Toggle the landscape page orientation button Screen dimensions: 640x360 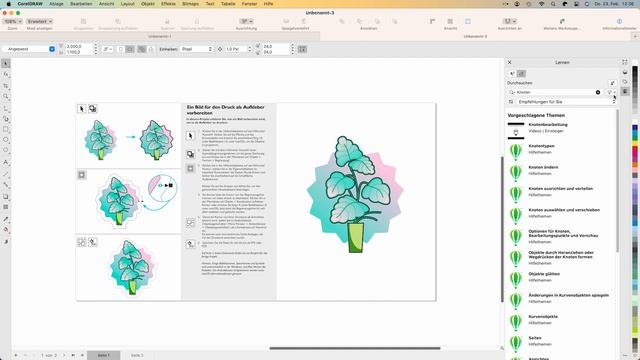130,49
